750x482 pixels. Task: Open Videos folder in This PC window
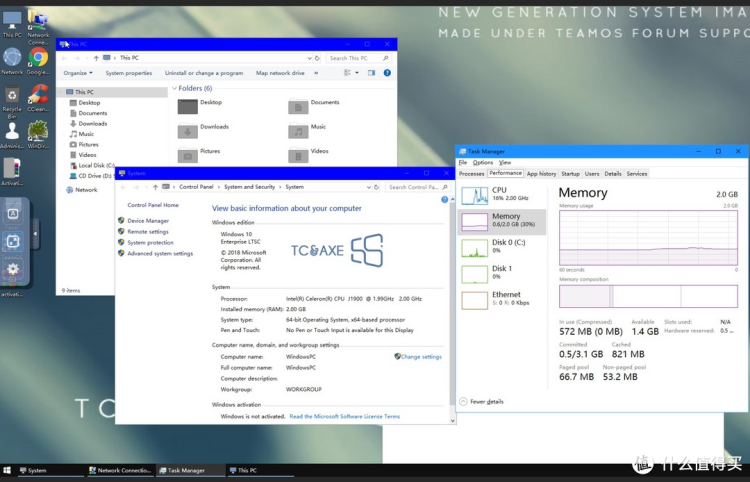point(309,155)
